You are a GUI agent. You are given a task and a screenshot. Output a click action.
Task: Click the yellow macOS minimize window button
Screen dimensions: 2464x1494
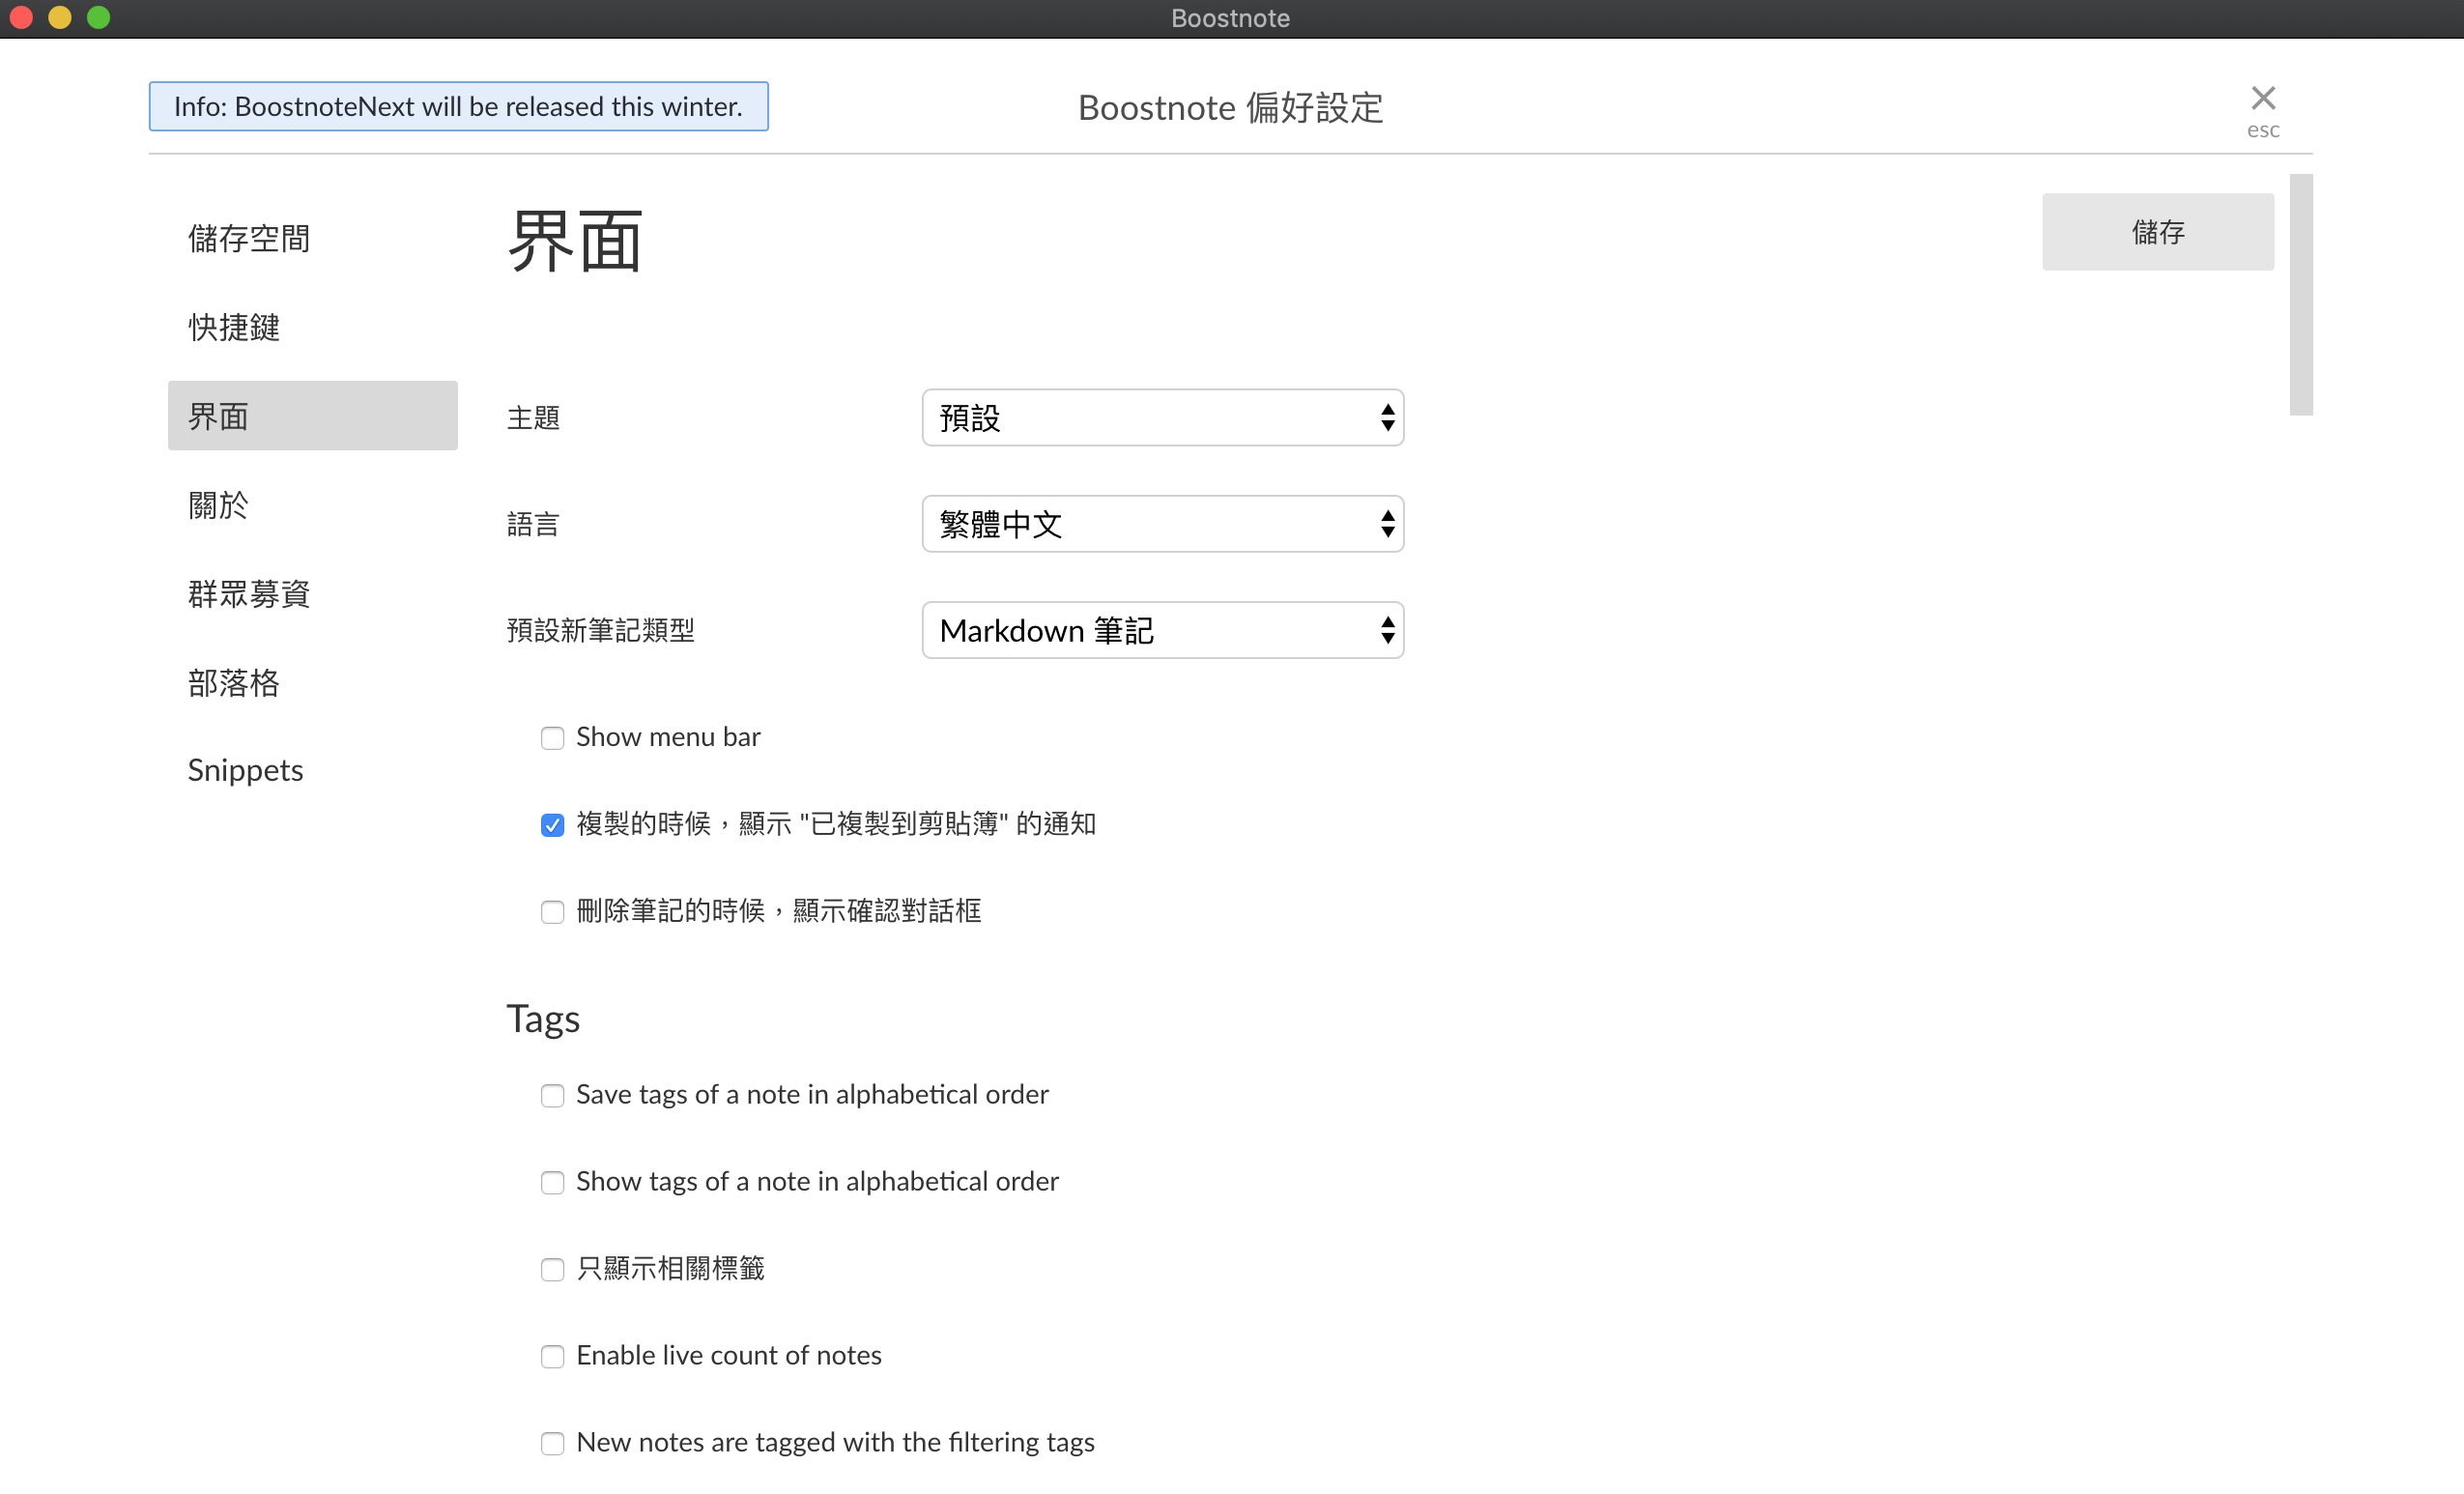coord(60,18)
